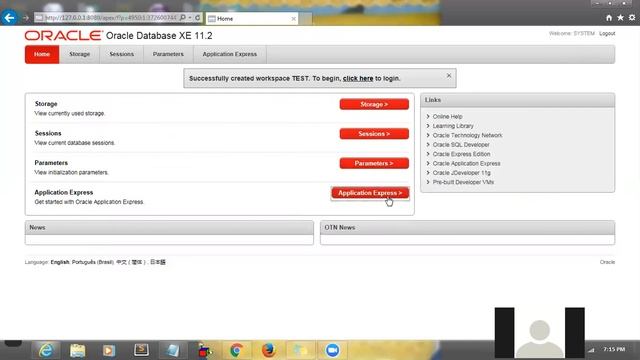The image size is (640, 360).
Task: Switch language to Português (Brasil)
Action: click(x=93, y=262)
